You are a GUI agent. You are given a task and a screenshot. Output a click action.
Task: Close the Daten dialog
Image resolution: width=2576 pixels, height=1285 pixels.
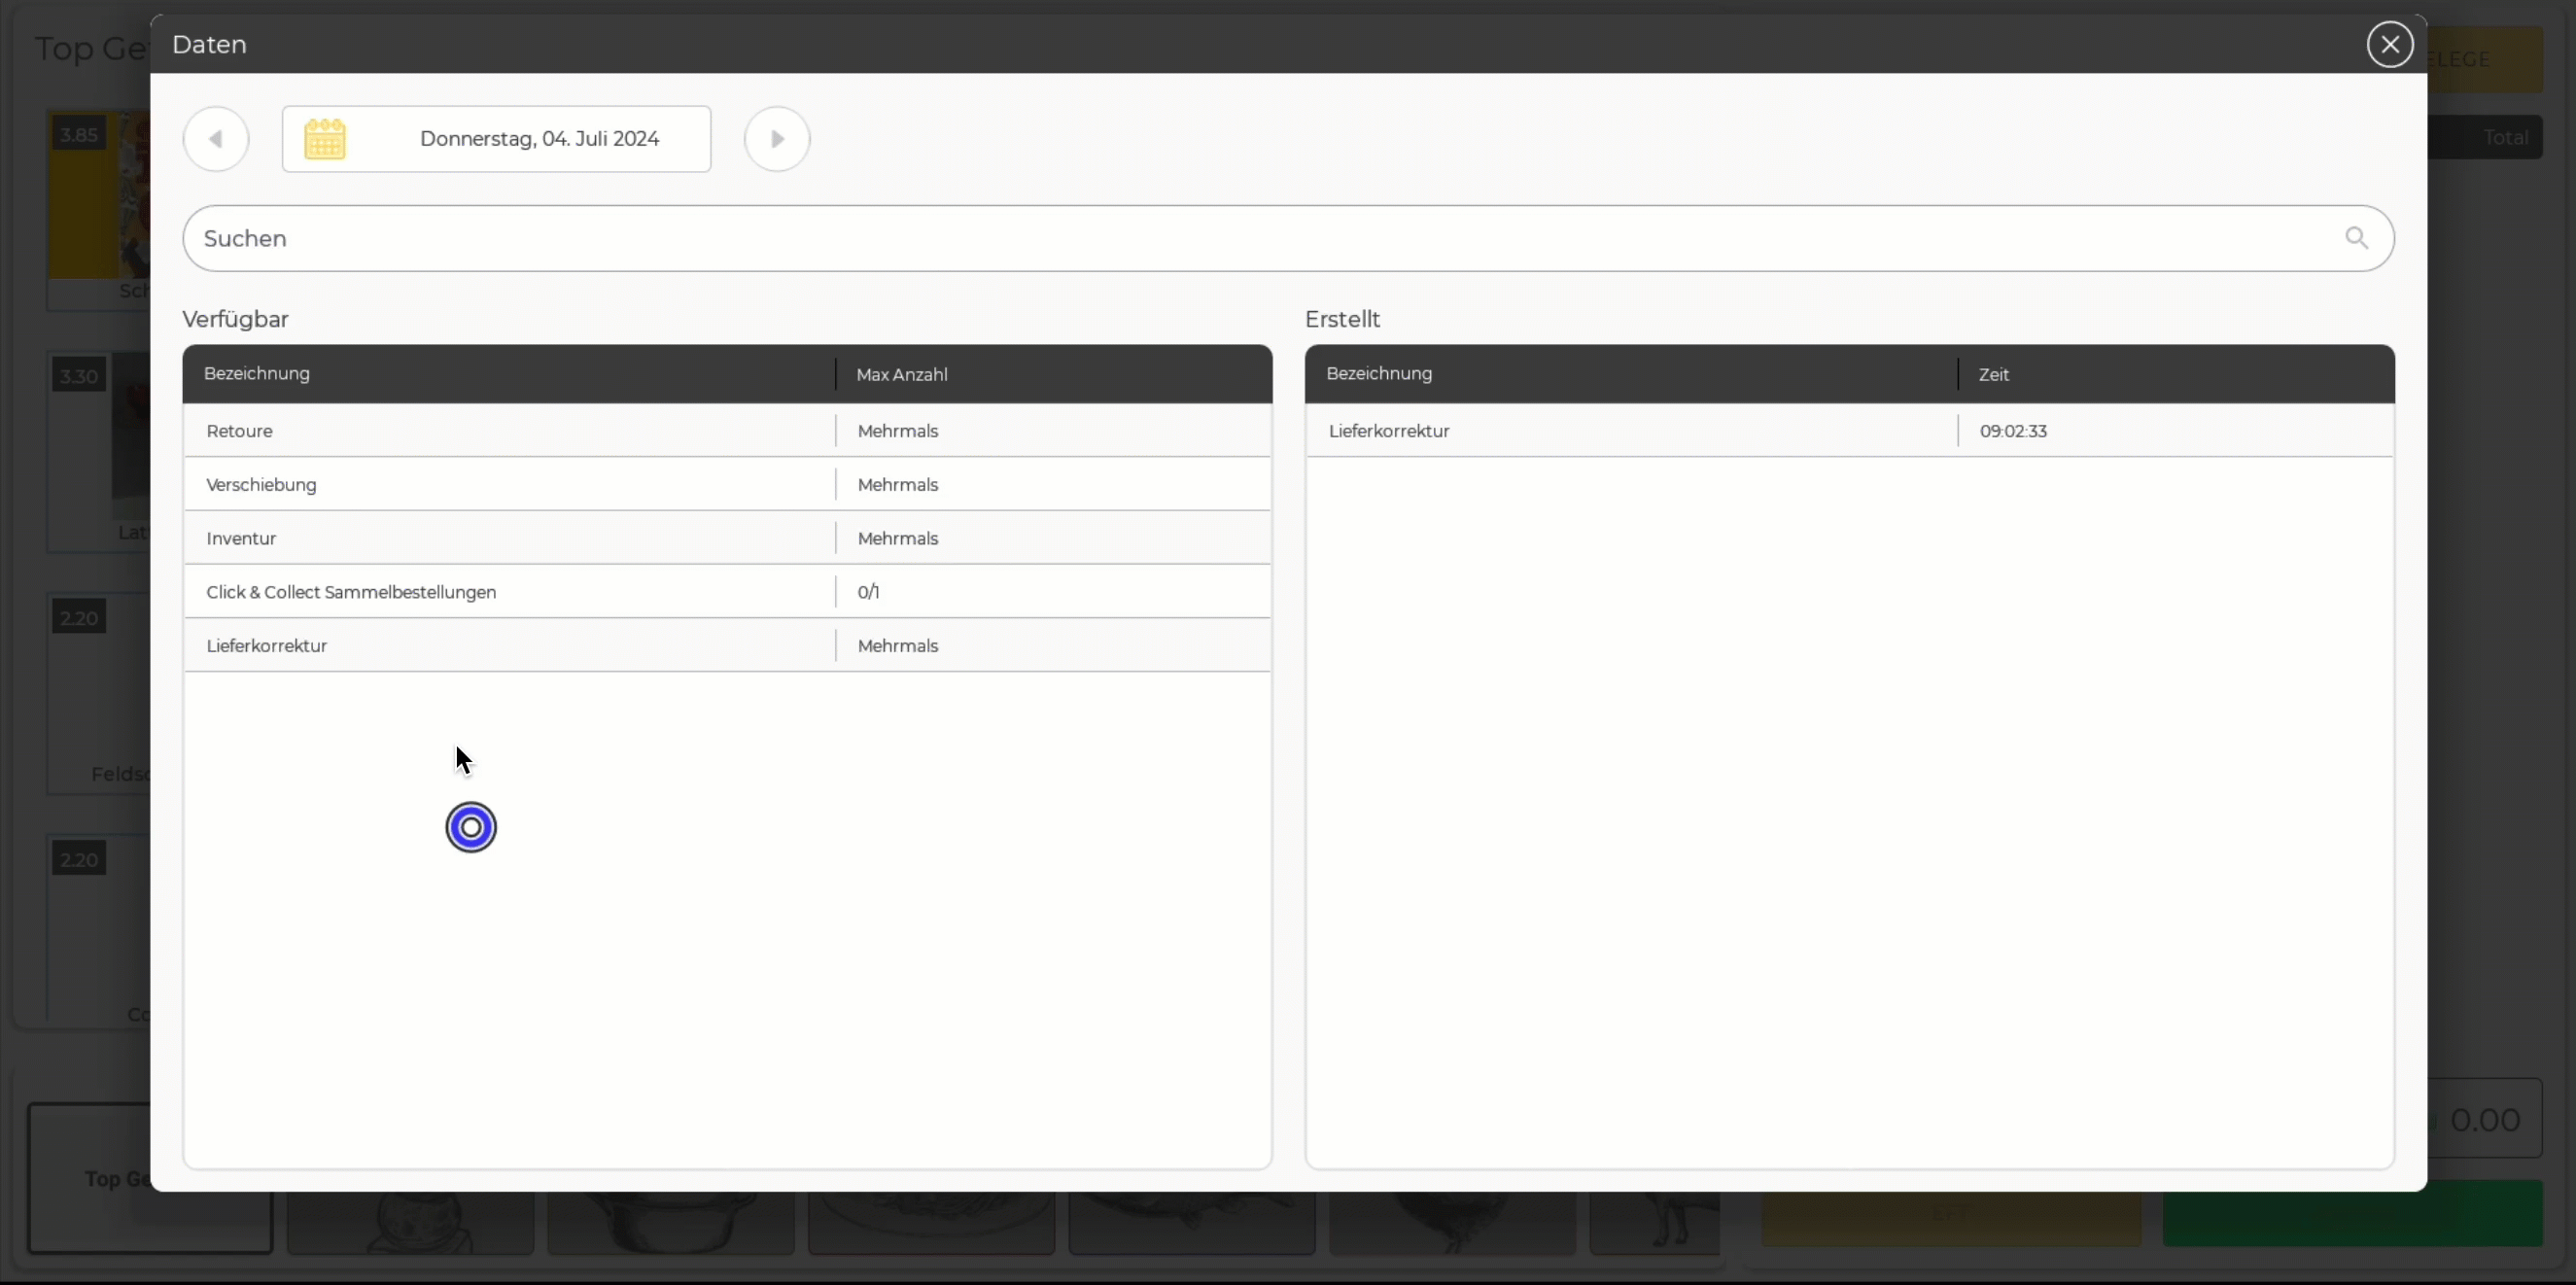tap(2390, 44)
